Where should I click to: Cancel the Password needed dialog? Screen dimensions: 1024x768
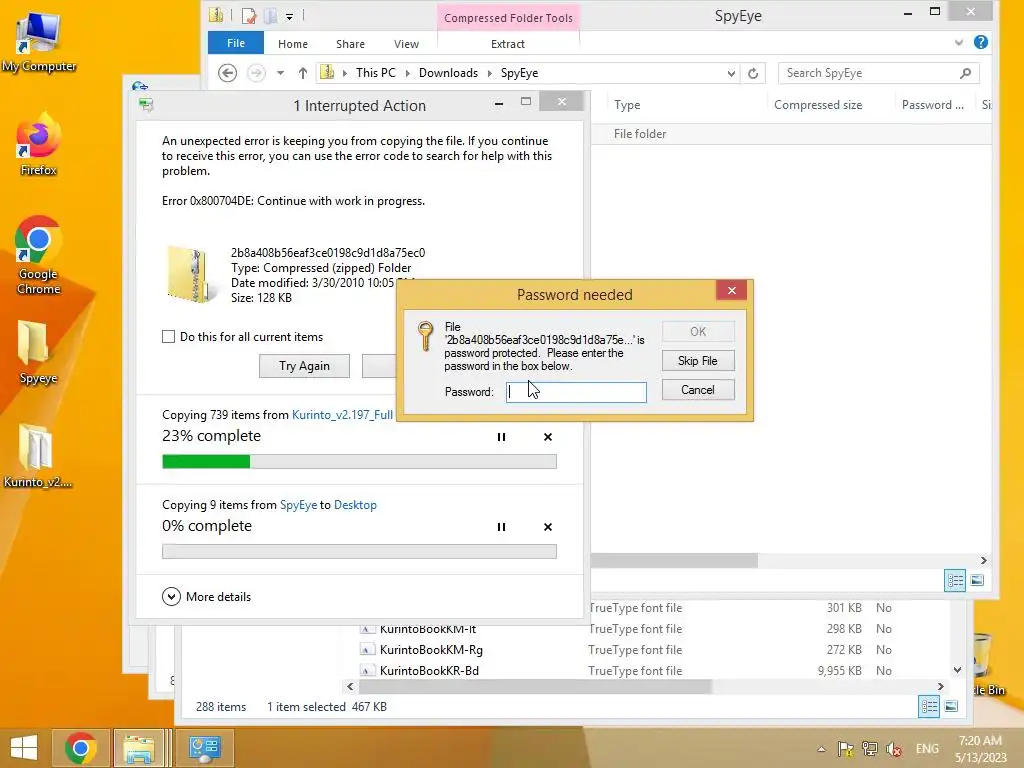697,390
